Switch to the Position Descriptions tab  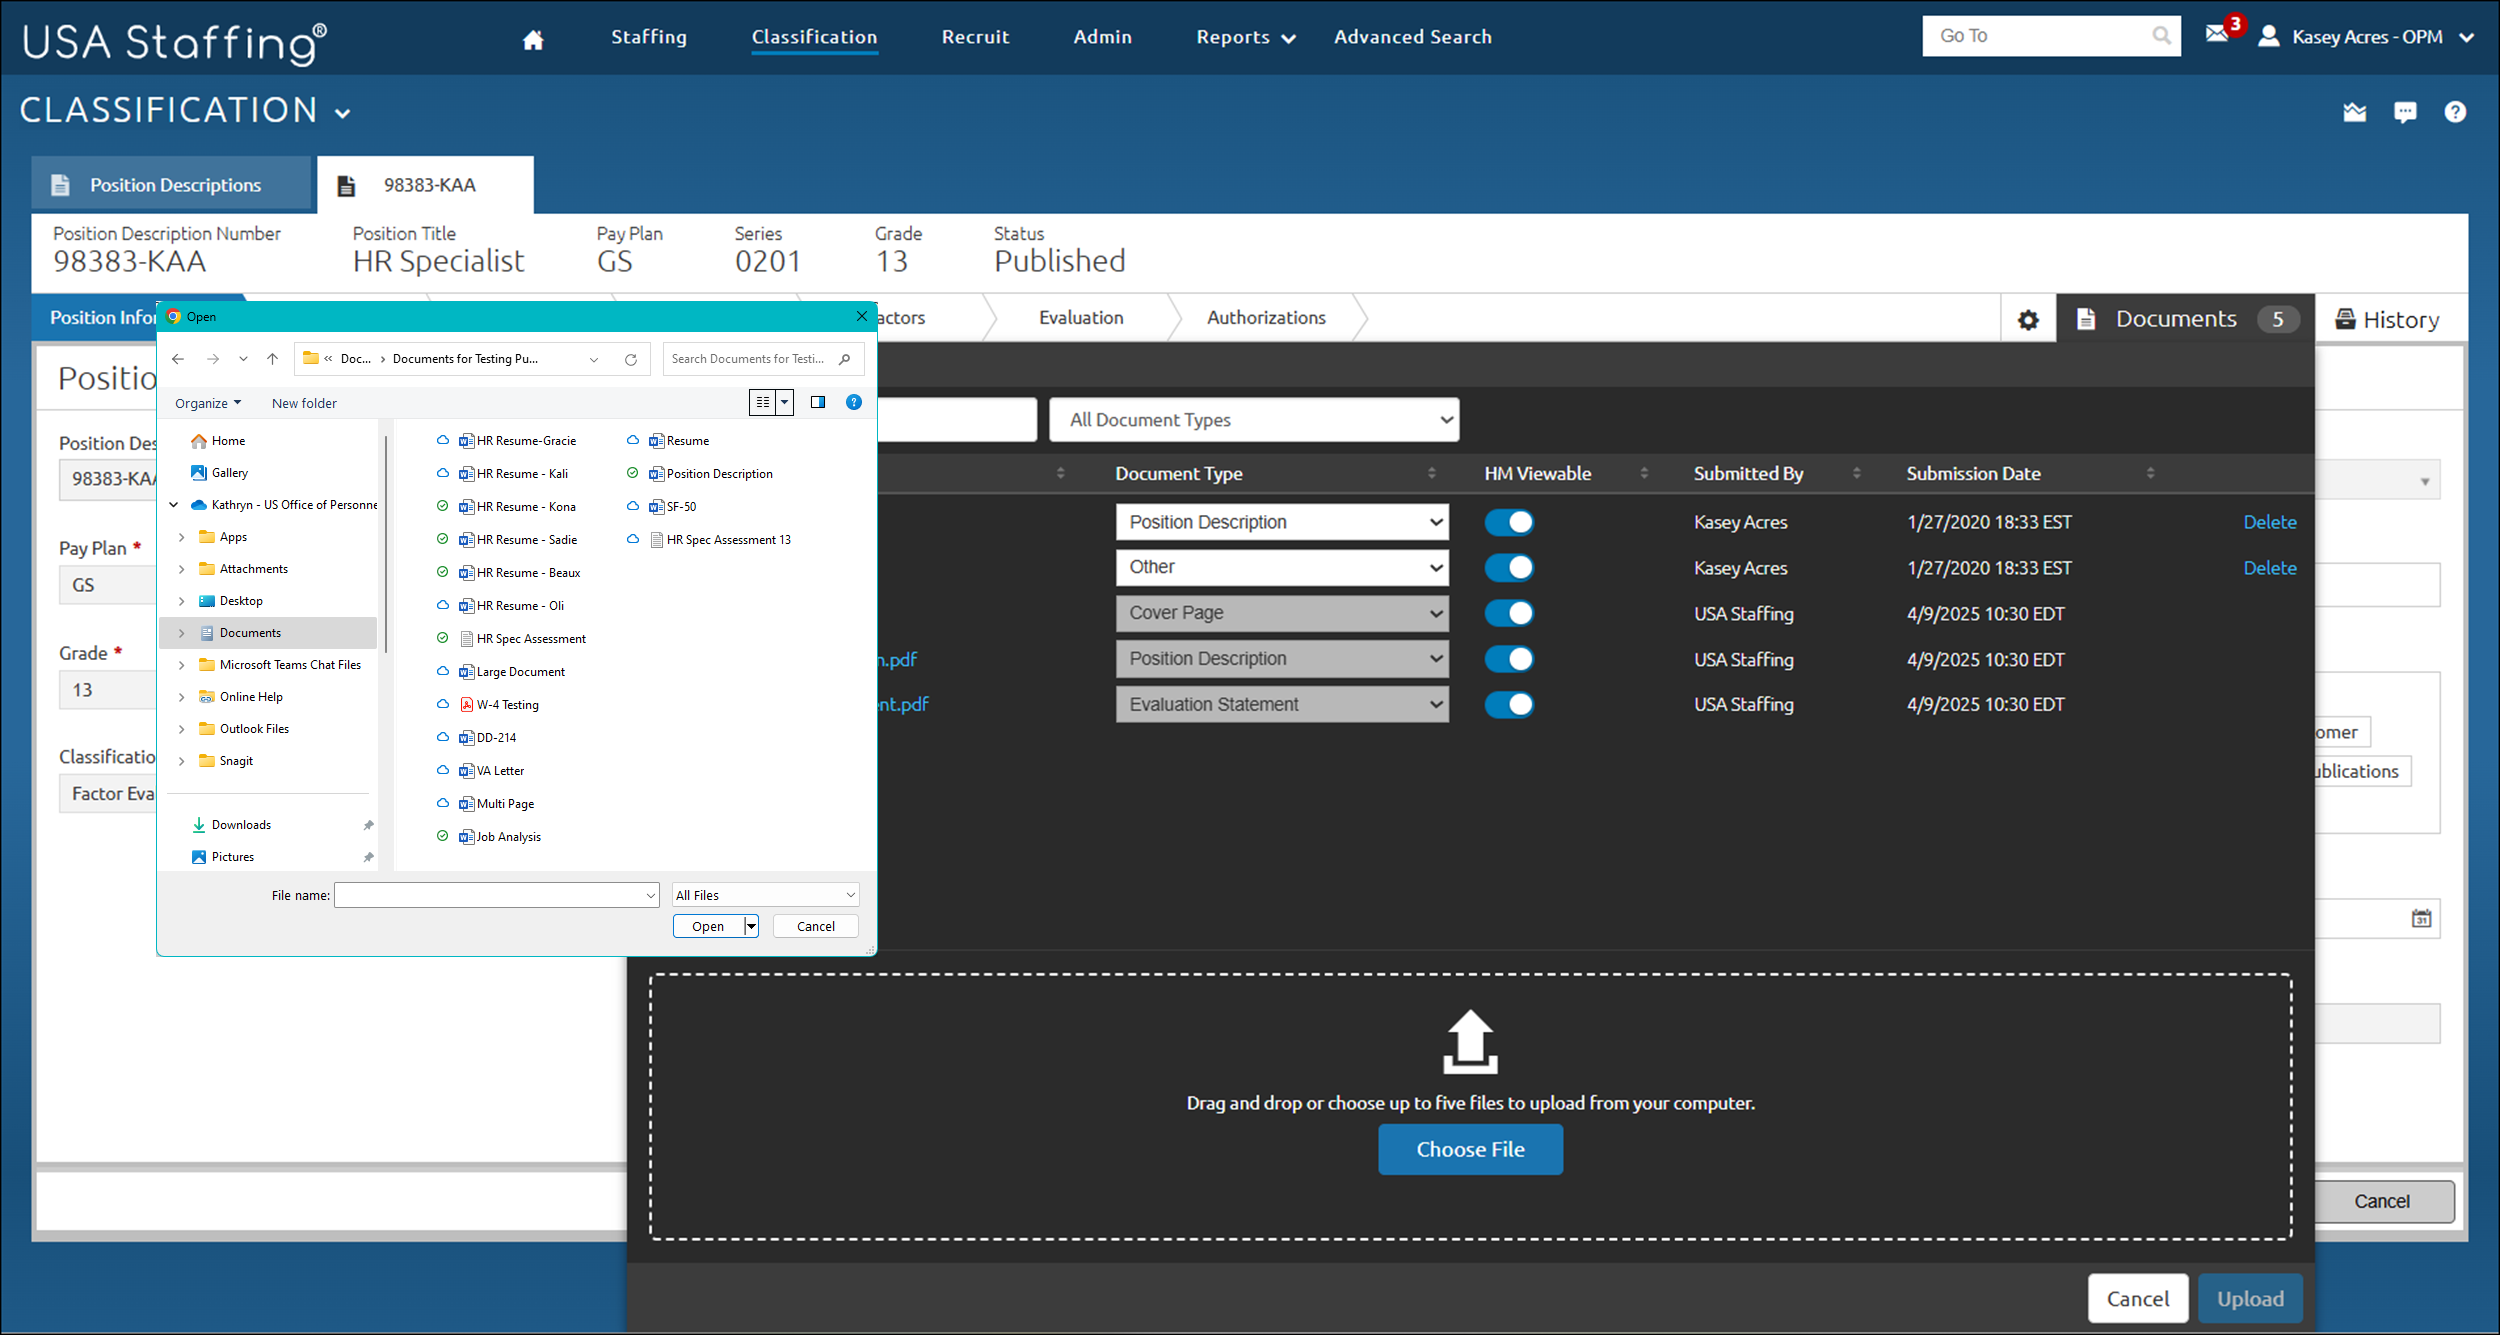point(172,185)
